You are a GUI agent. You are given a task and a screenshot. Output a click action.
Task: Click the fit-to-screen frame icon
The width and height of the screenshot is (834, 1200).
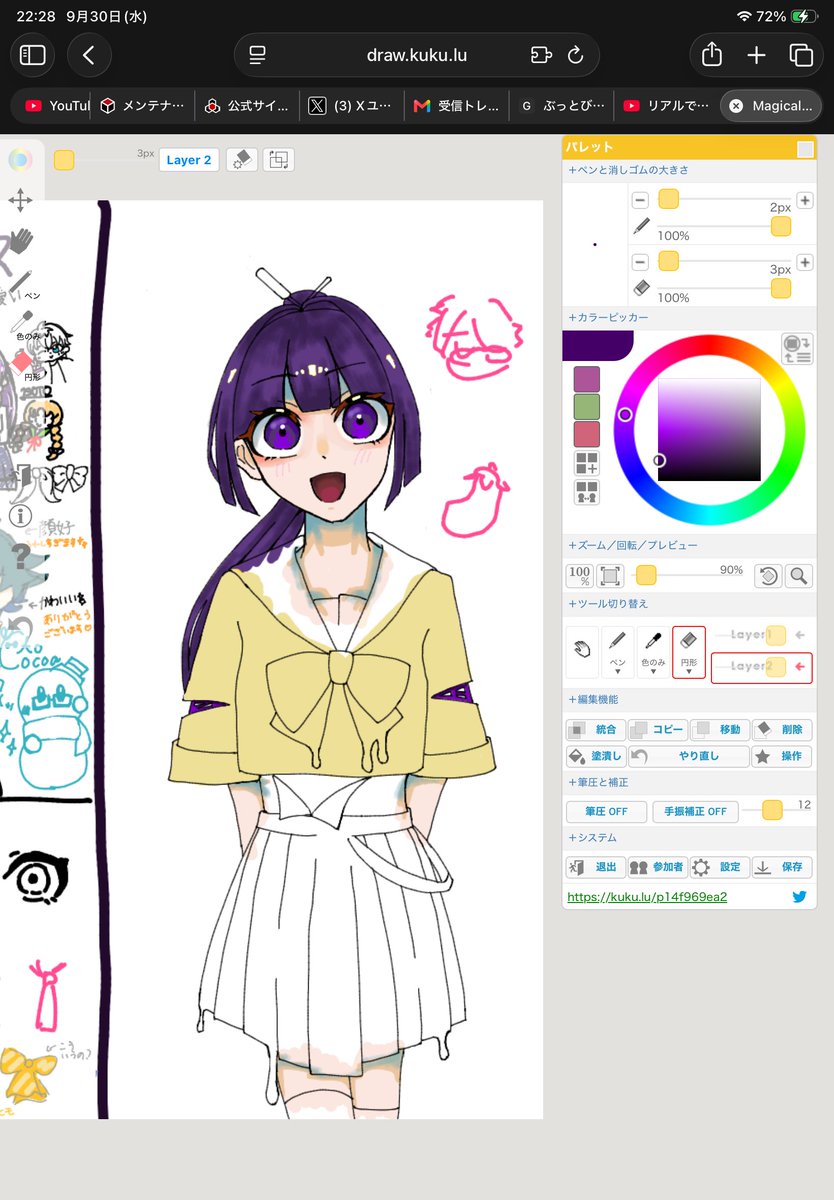(x=610, y=575)
